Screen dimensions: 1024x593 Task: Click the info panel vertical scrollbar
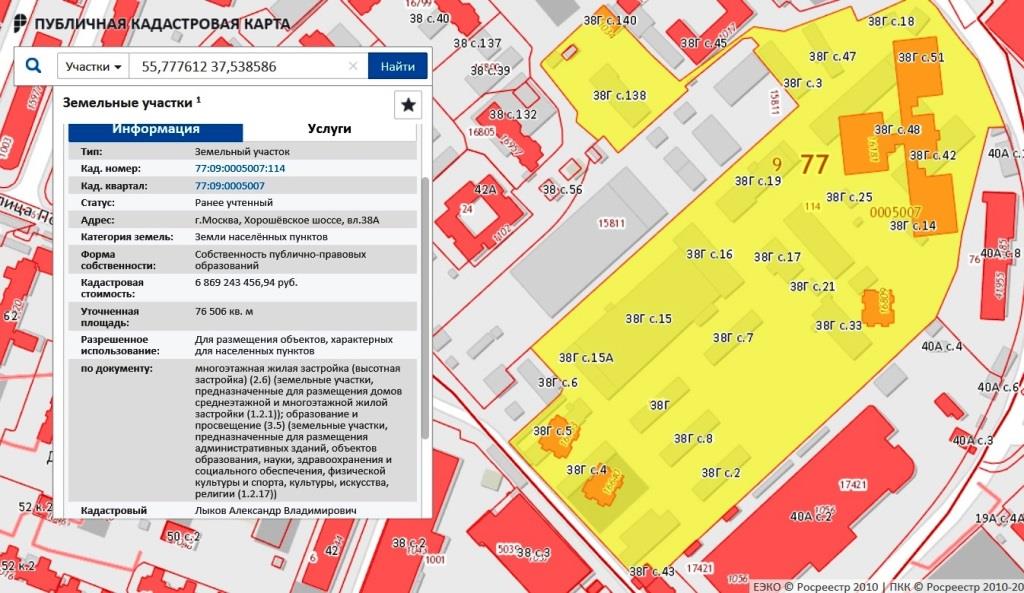(425, 300)
